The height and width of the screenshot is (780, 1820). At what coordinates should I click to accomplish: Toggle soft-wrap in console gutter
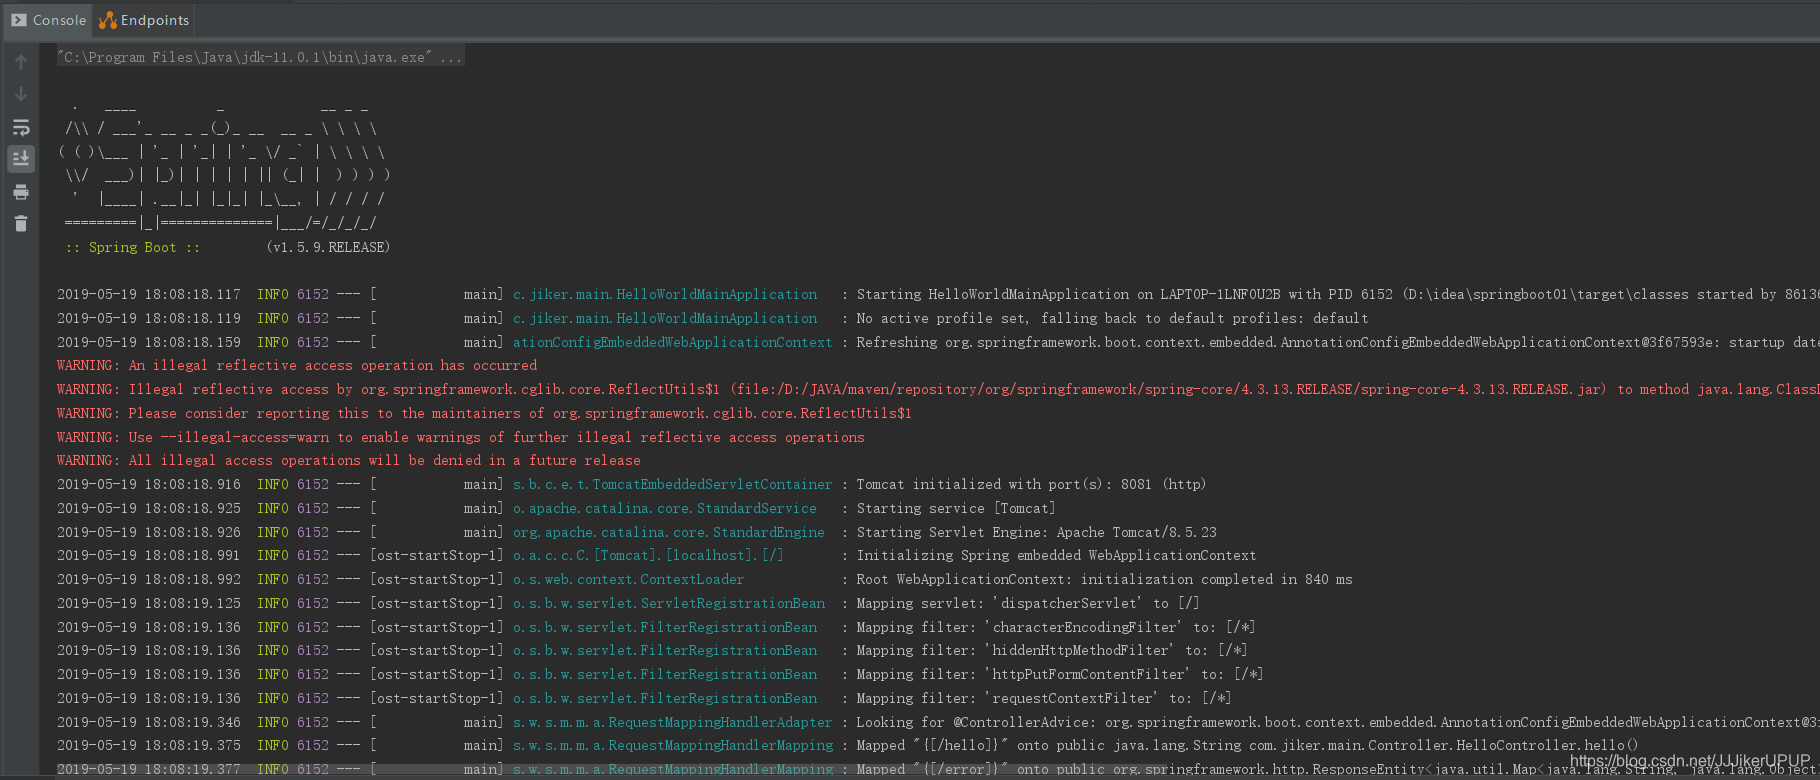click(21, 127)
